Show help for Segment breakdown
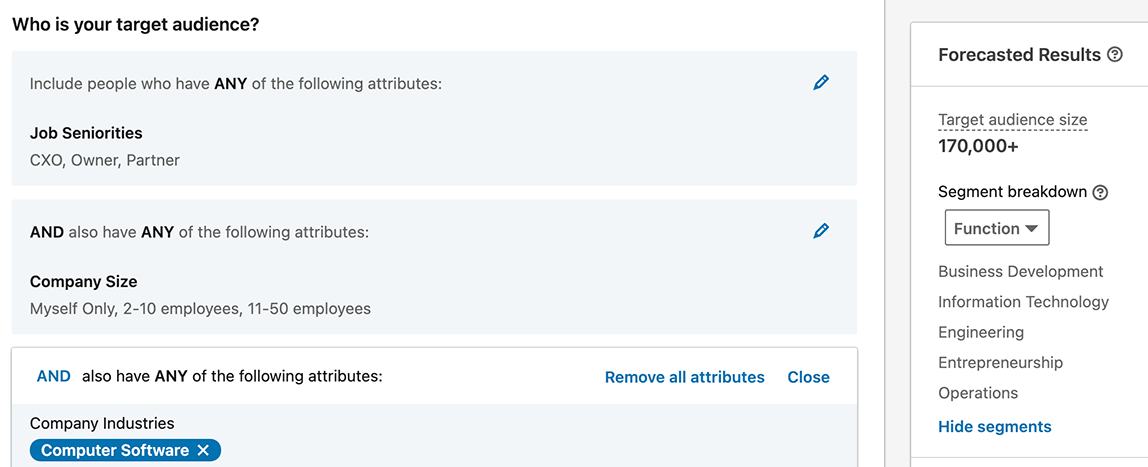Image resolution: width=1148 pixels, height=467 pixels. click(1100, 193)
